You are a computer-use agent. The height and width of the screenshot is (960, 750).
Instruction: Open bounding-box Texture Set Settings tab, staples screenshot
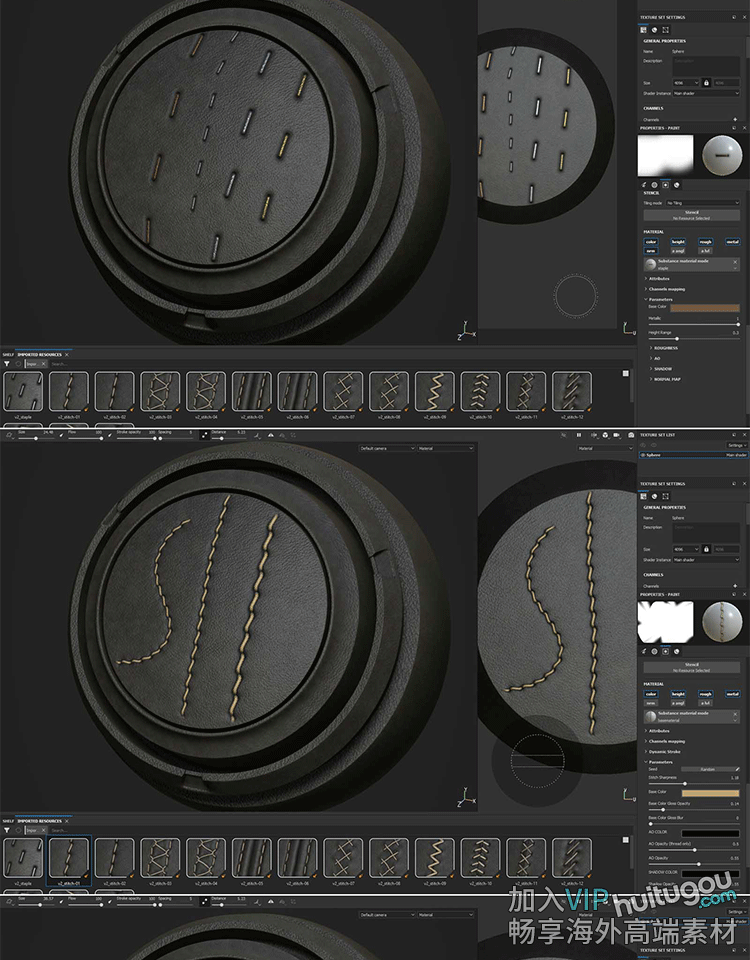tap(666, 29)
